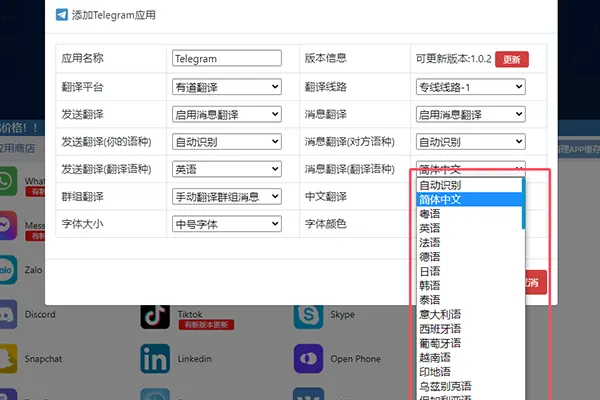The image size is (600, 400).
Task: Choose 韩语 in language list
Action: [469, 286]
